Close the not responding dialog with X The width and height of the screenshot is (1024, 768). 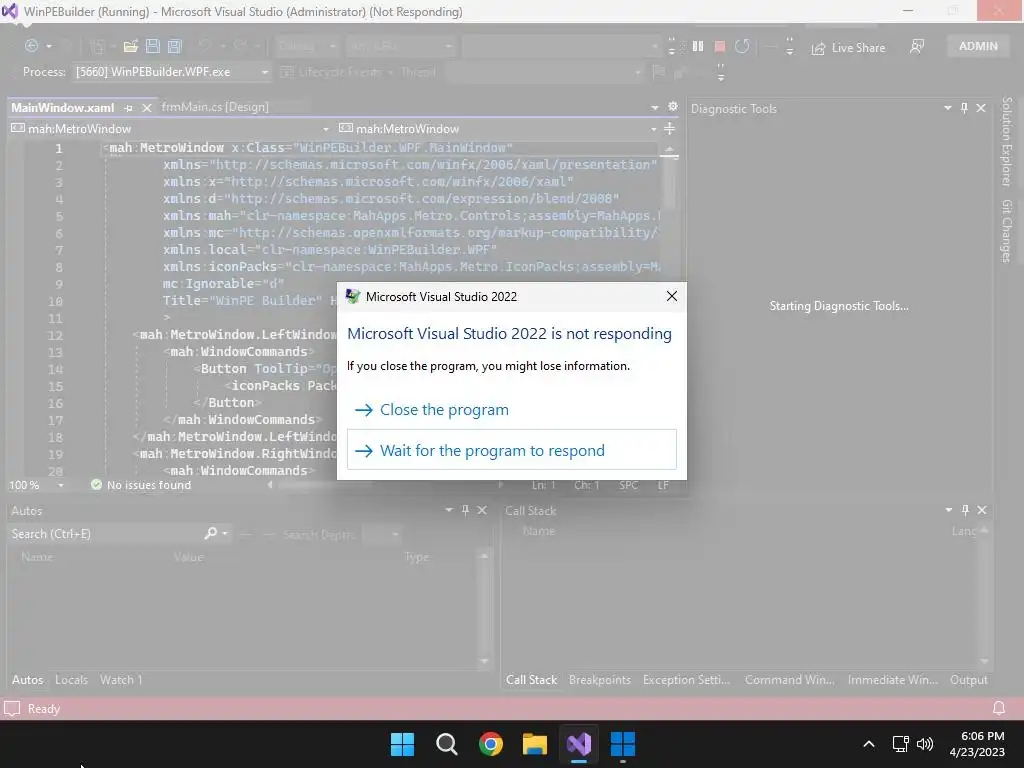tap(671, 296)
